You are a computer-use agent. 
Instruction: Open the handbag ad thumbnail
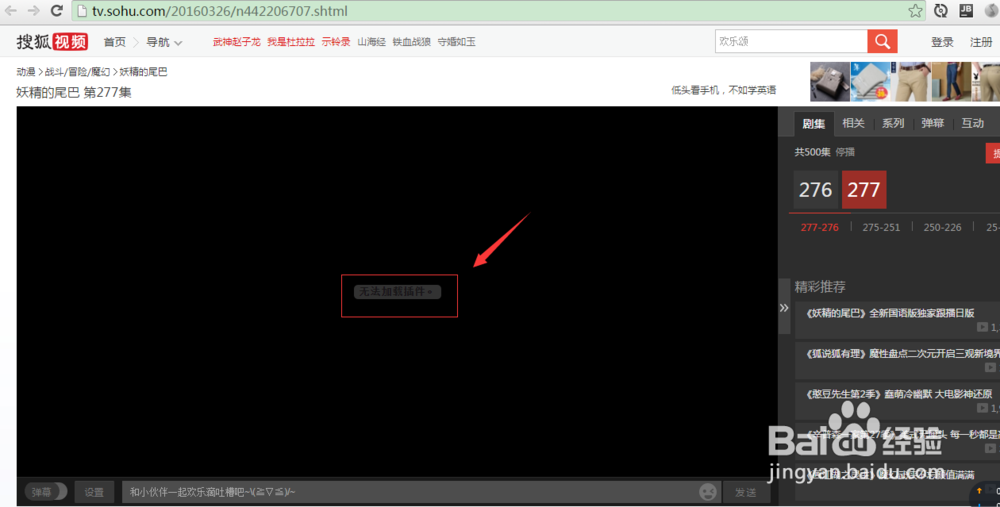(x=830, y=82)
